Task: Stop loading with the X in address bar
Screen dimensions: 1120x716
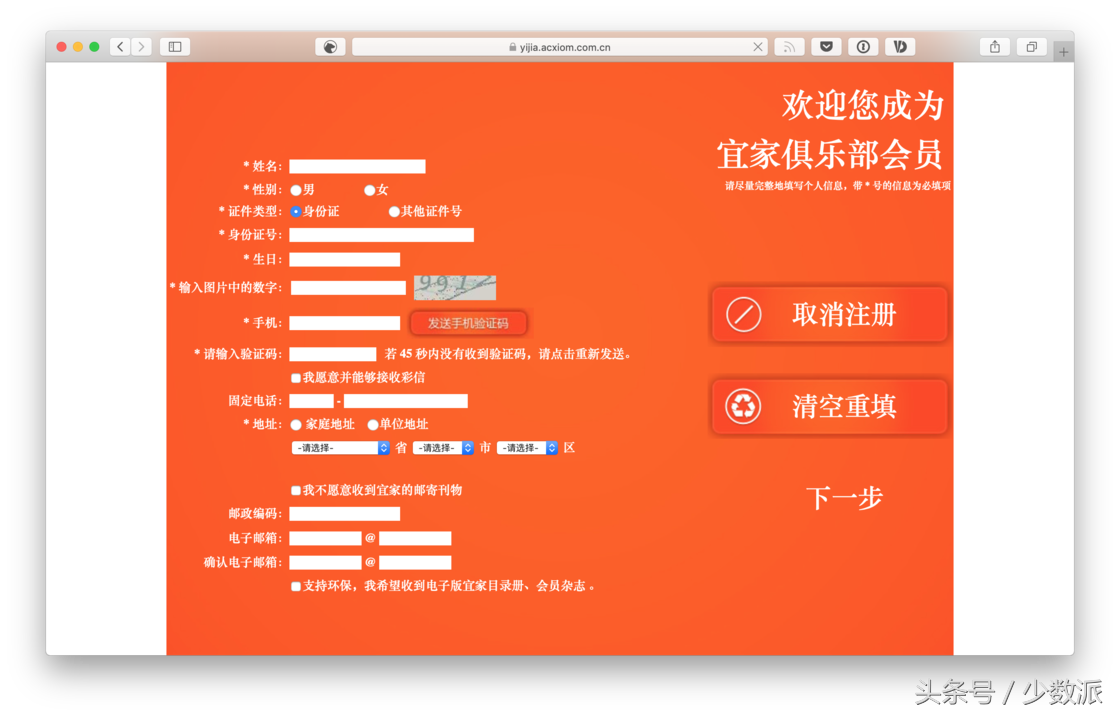Action: (758, 47)
